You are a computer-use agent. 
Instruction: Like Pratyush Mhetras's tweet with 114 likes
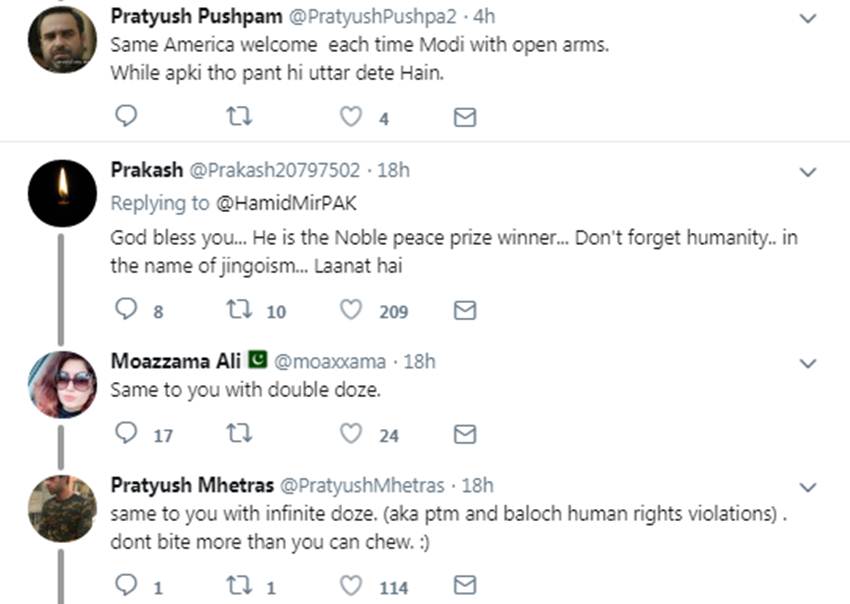[x=350, y=586]
